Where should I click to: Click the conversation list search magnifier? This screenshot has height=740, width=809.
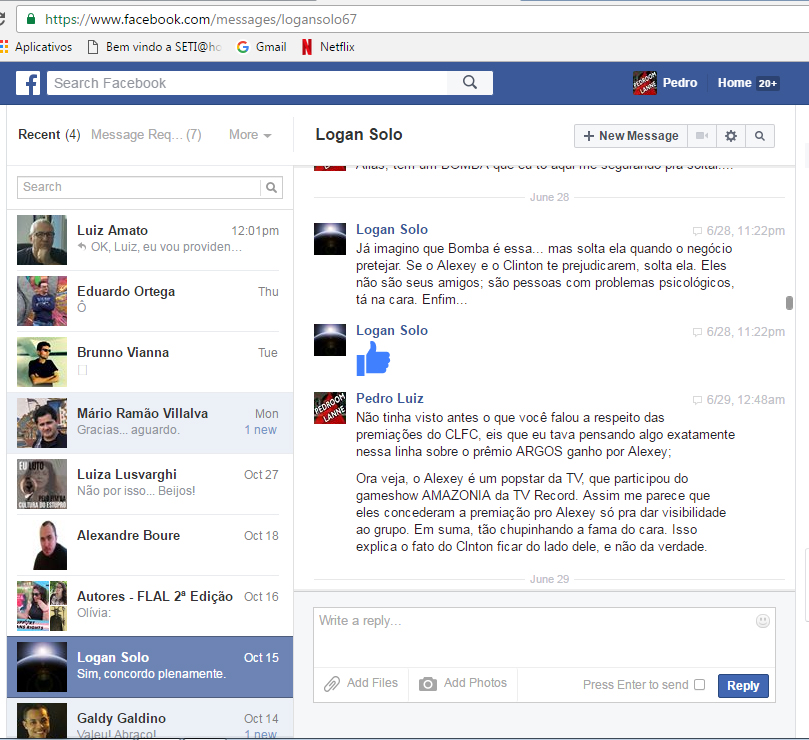point(271,187)
